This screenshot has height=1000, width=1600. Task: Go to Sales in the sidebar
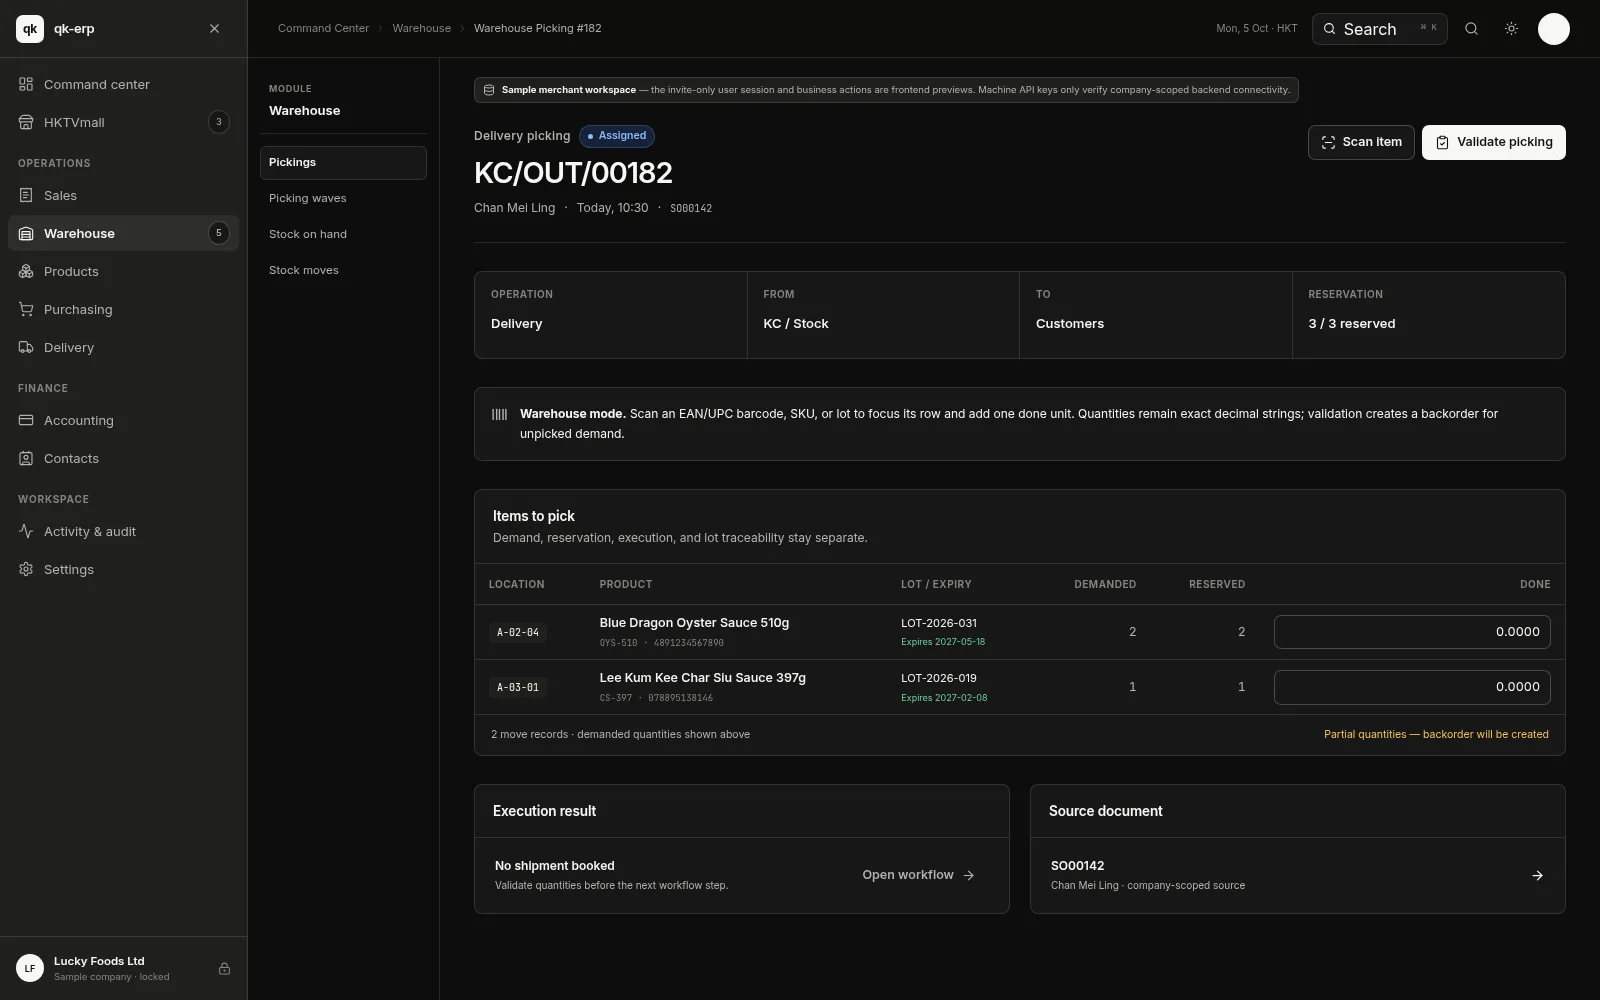[123, 195]
